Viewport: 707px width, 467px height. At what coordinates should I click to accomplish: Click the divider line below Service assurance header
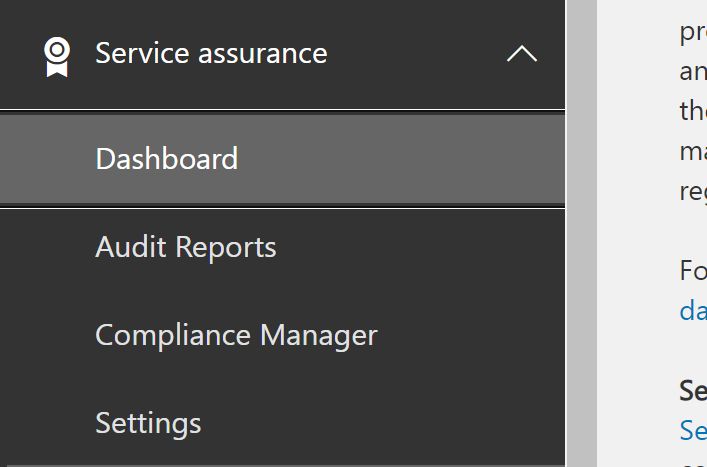tap(282, 110)
